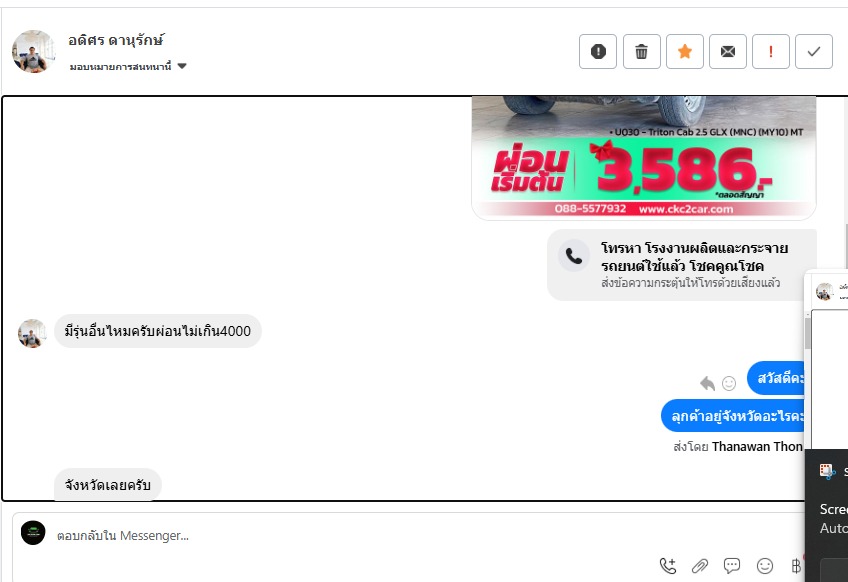This screenshot has height=582, width=848.
Task: Open emoji picker in the composer toolbar
Action: pos(765,566)
